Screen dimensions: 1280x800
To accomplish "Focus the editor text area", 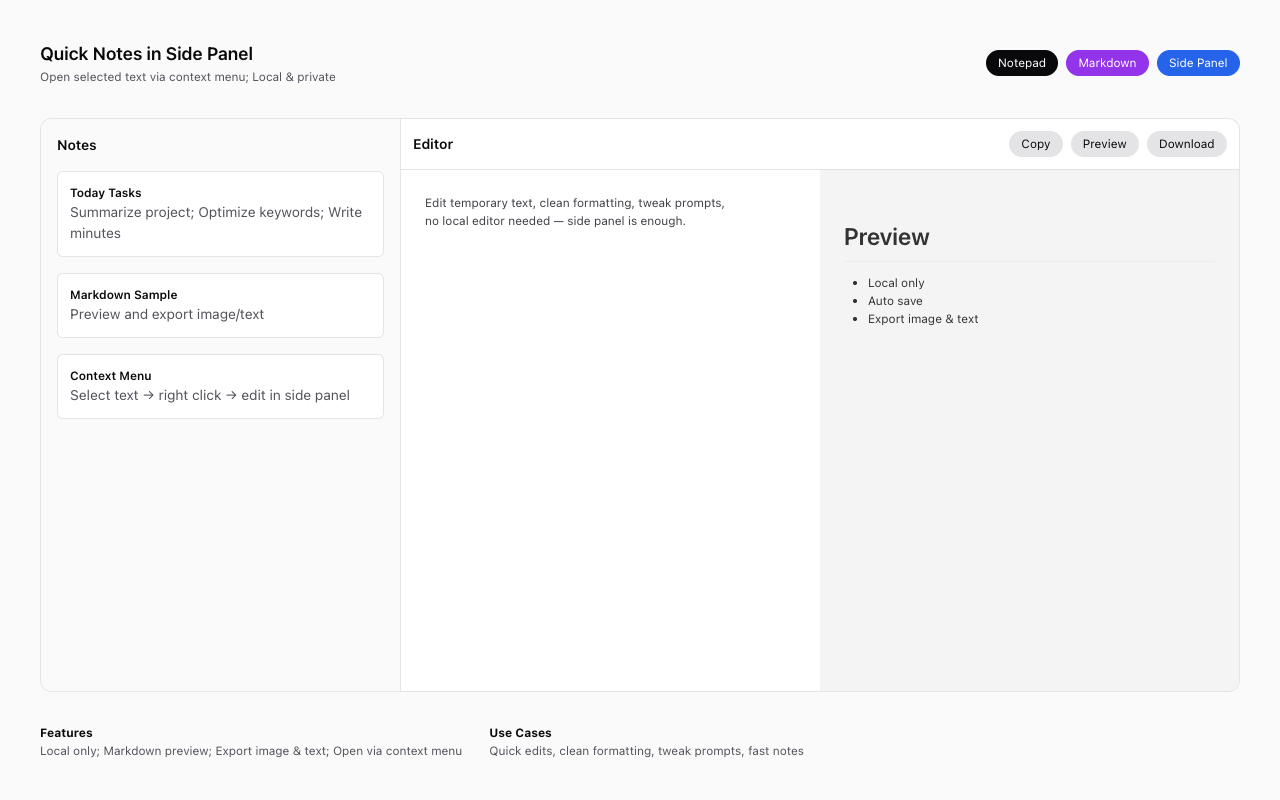I will tap(610, 430).
